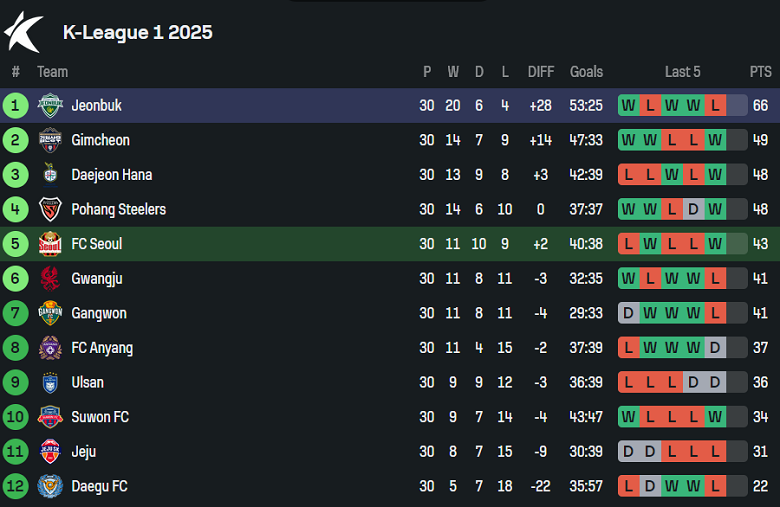Click the FC Seoul team crest
The height and width of the screenshot is (507, 780).
click(50, 244)
